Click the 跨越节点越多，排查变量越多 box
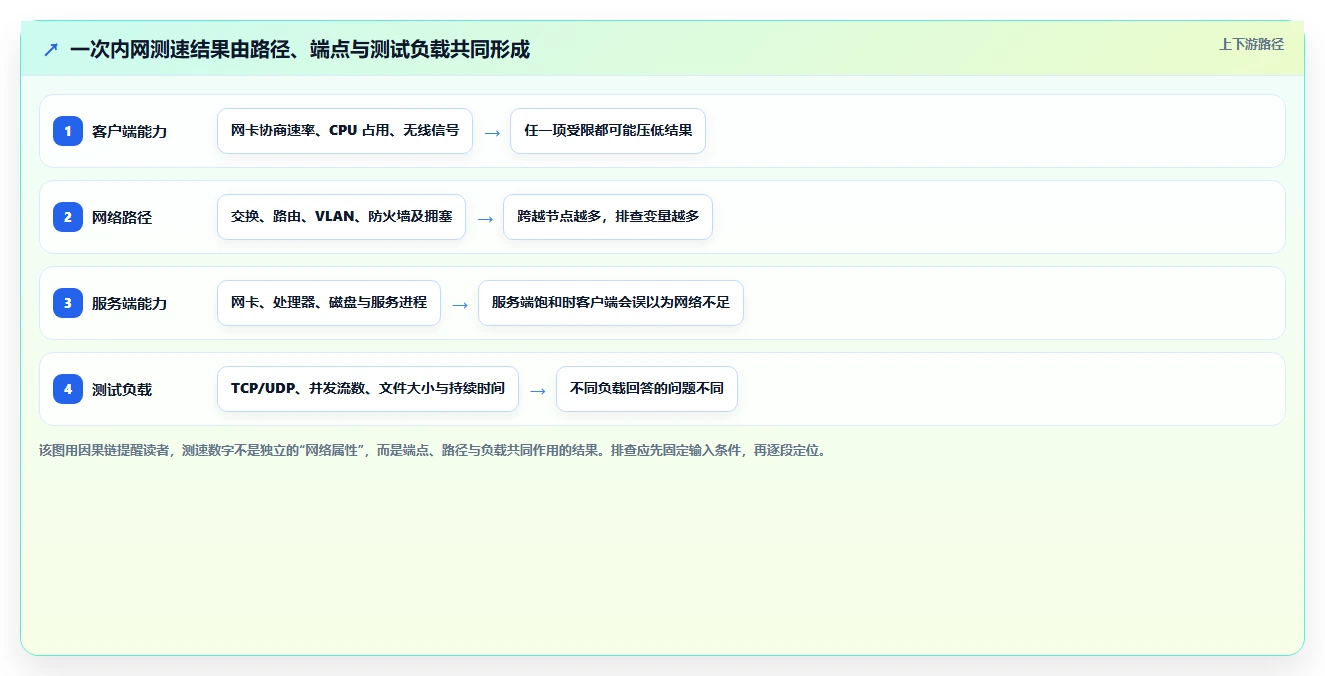This screenshot has width=1325, height=676. click(x=608, y=217)
